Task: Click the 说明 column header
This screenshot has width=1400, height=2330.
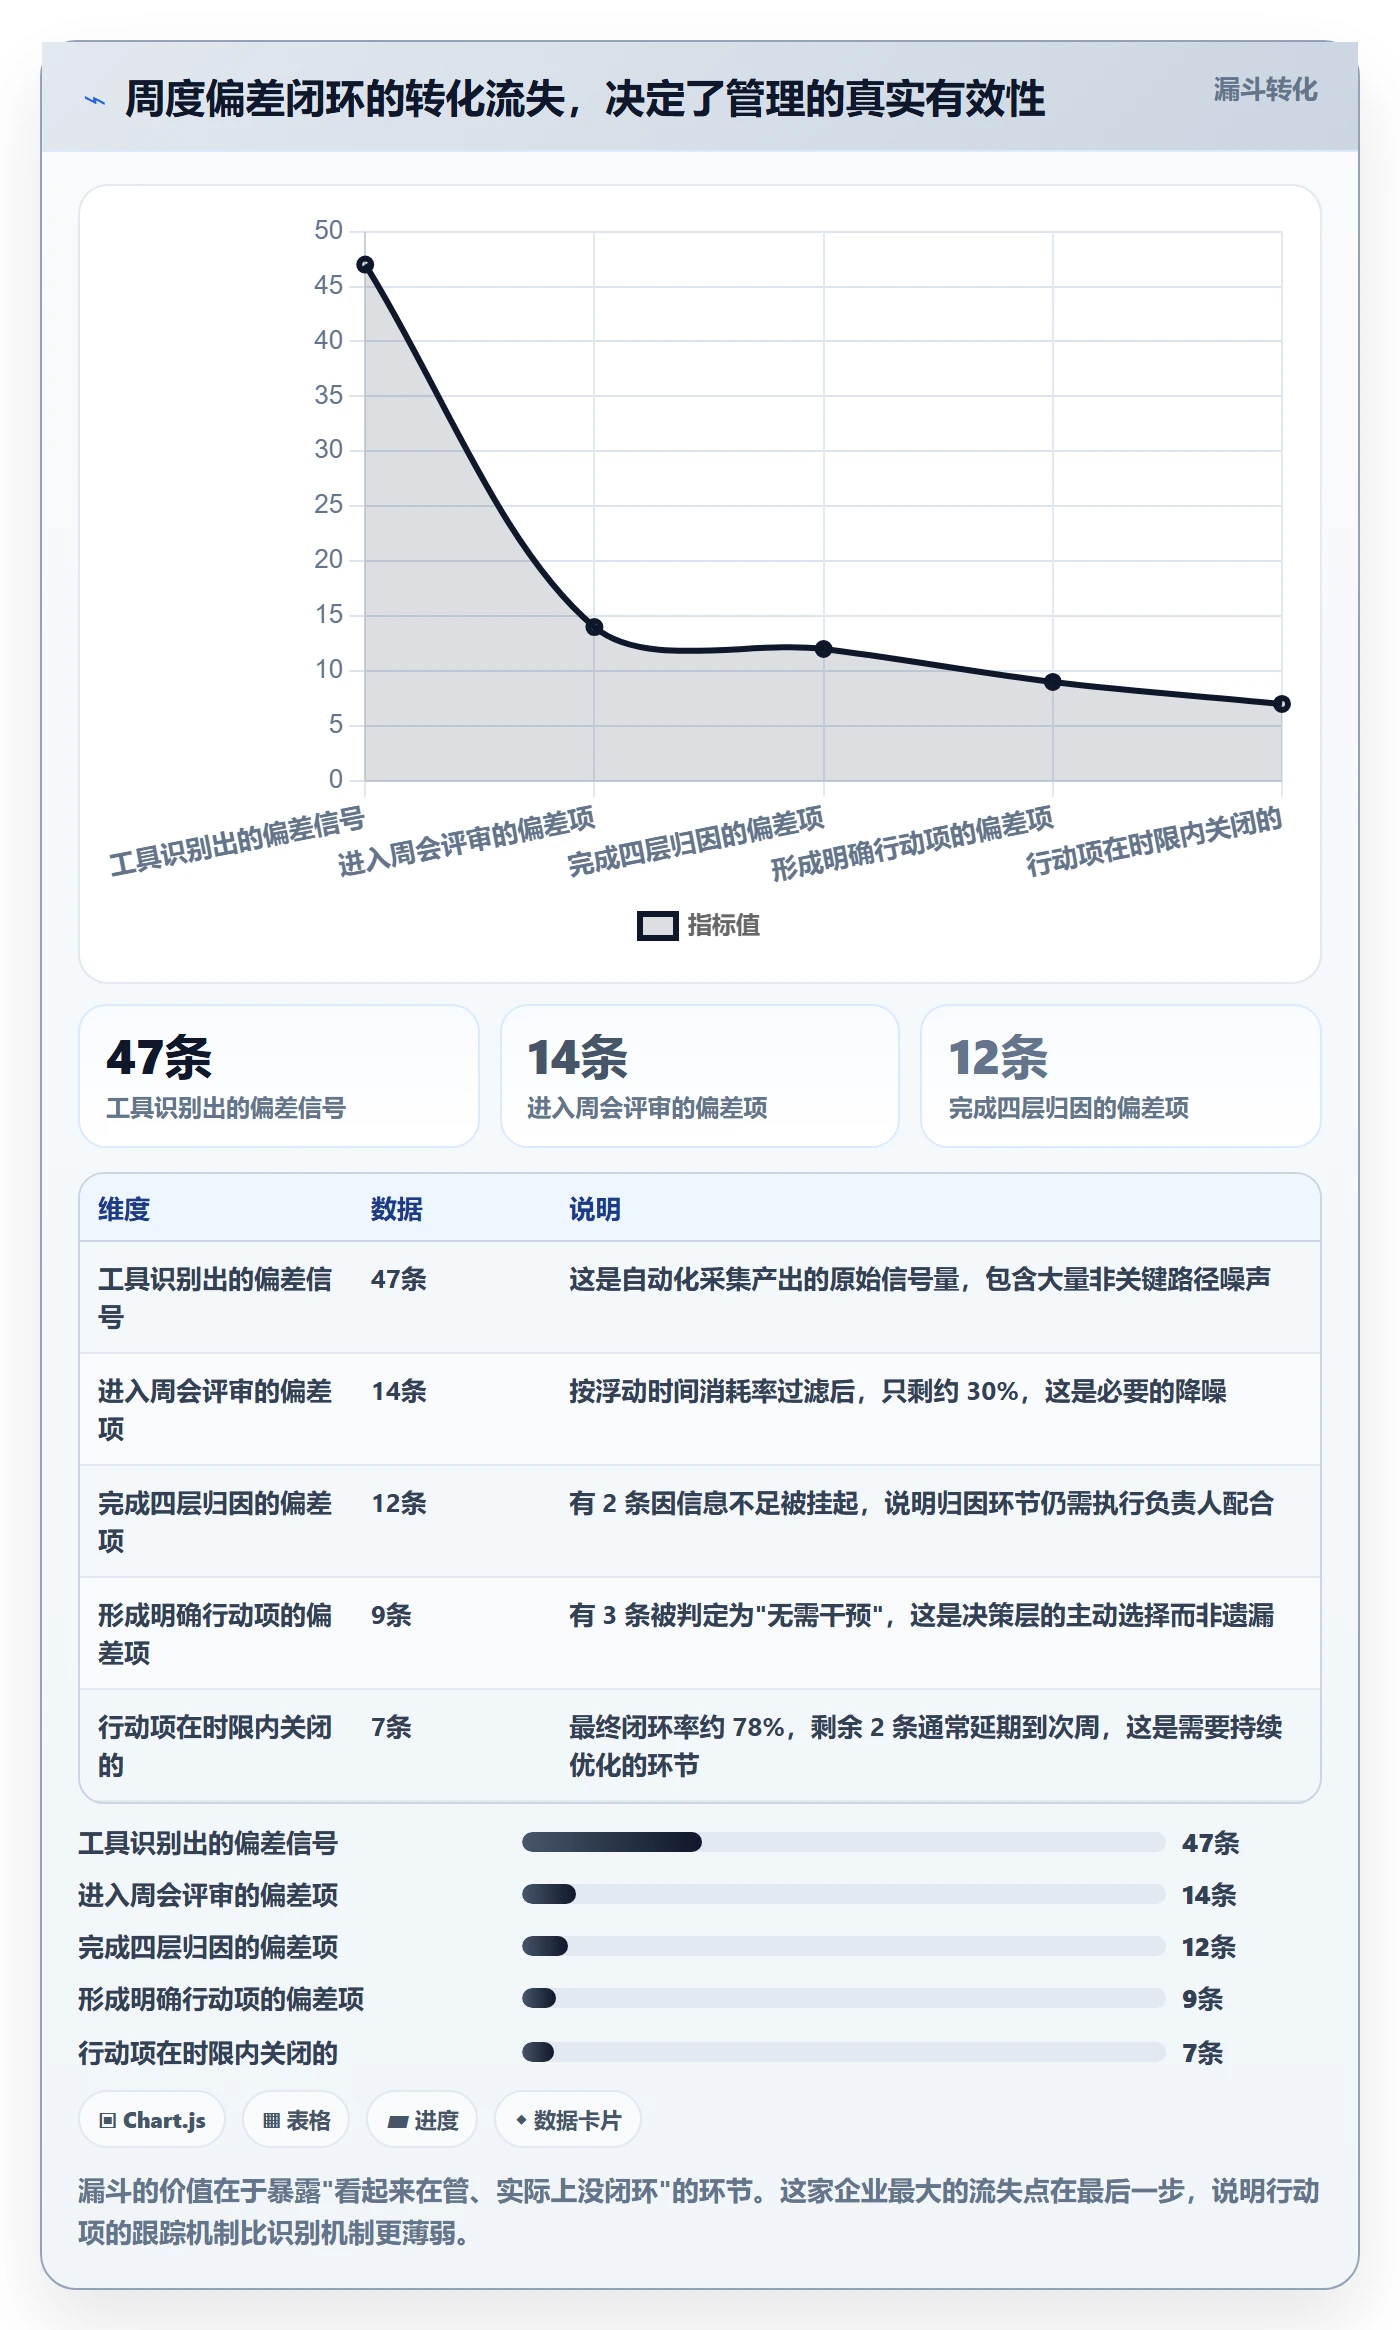Action: pos(595,1209)
